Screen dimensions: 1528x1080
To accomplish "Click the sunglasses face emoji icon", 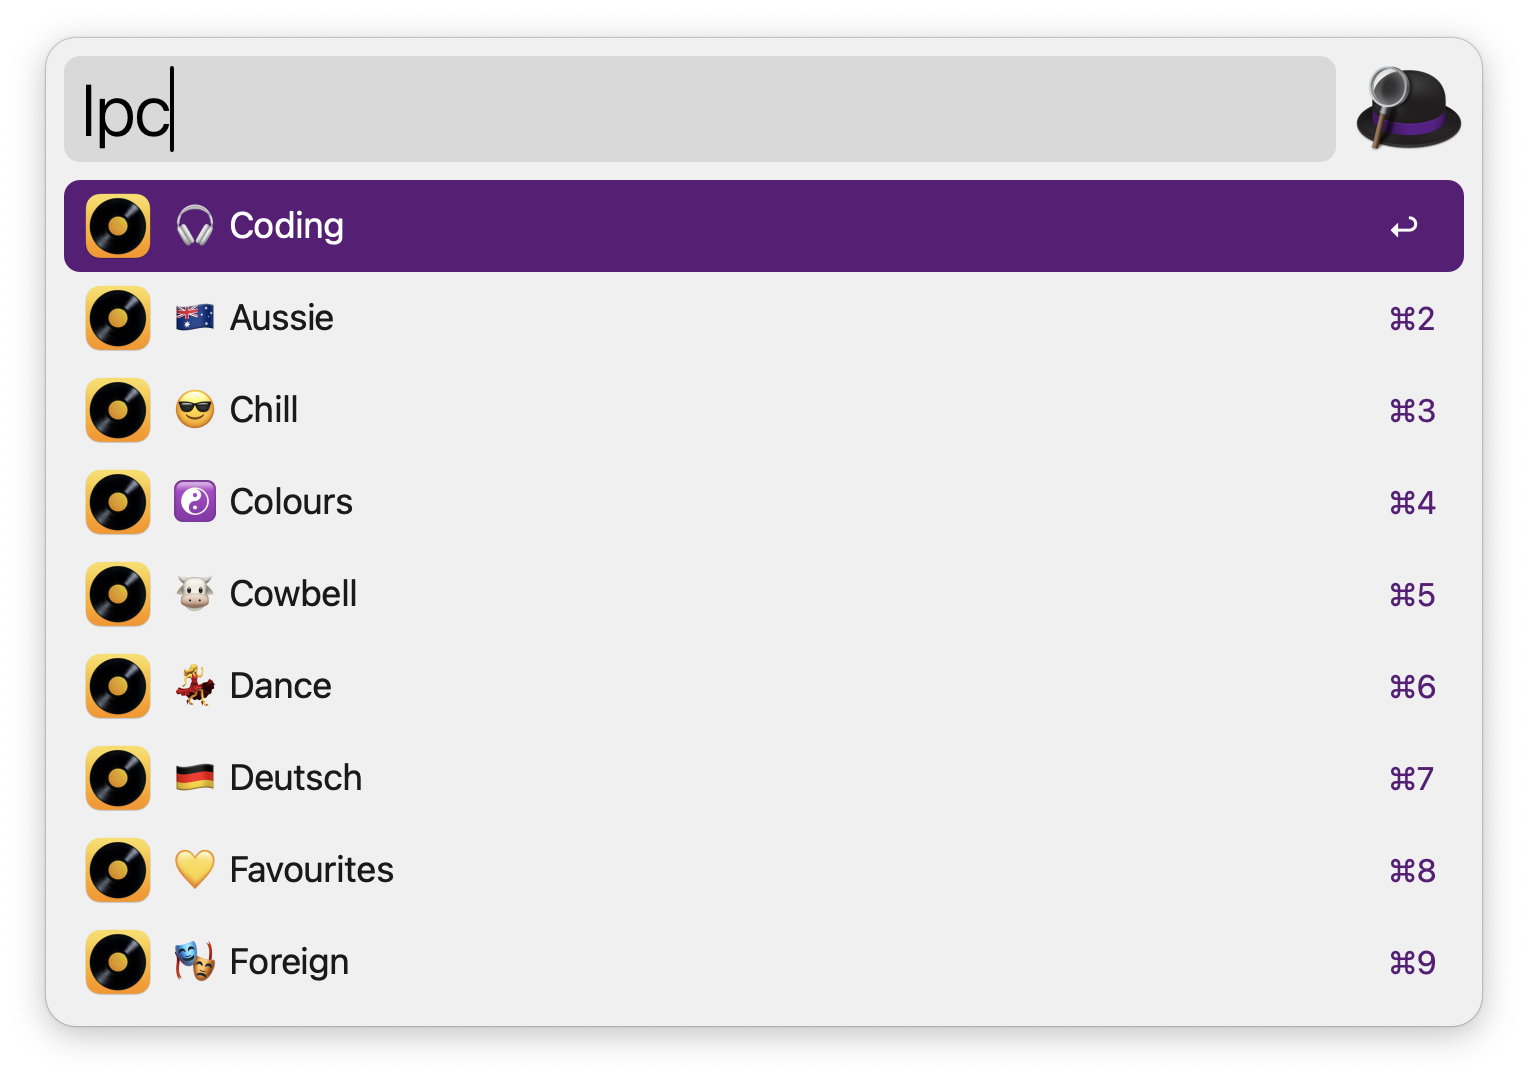I will (x=195, y=410).
